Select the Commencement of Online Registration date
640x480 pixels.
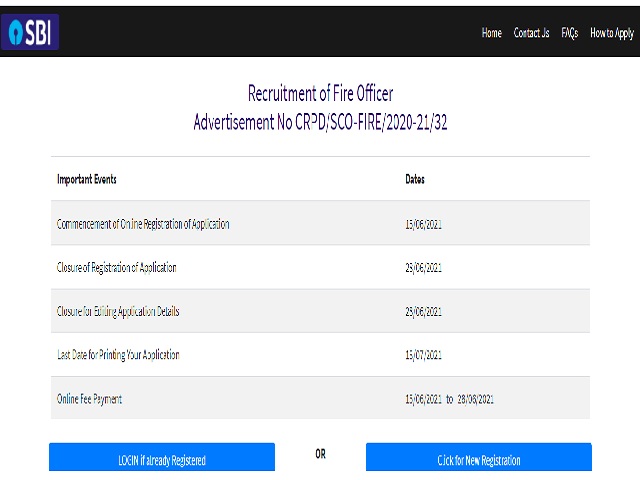tap(423, 224)
